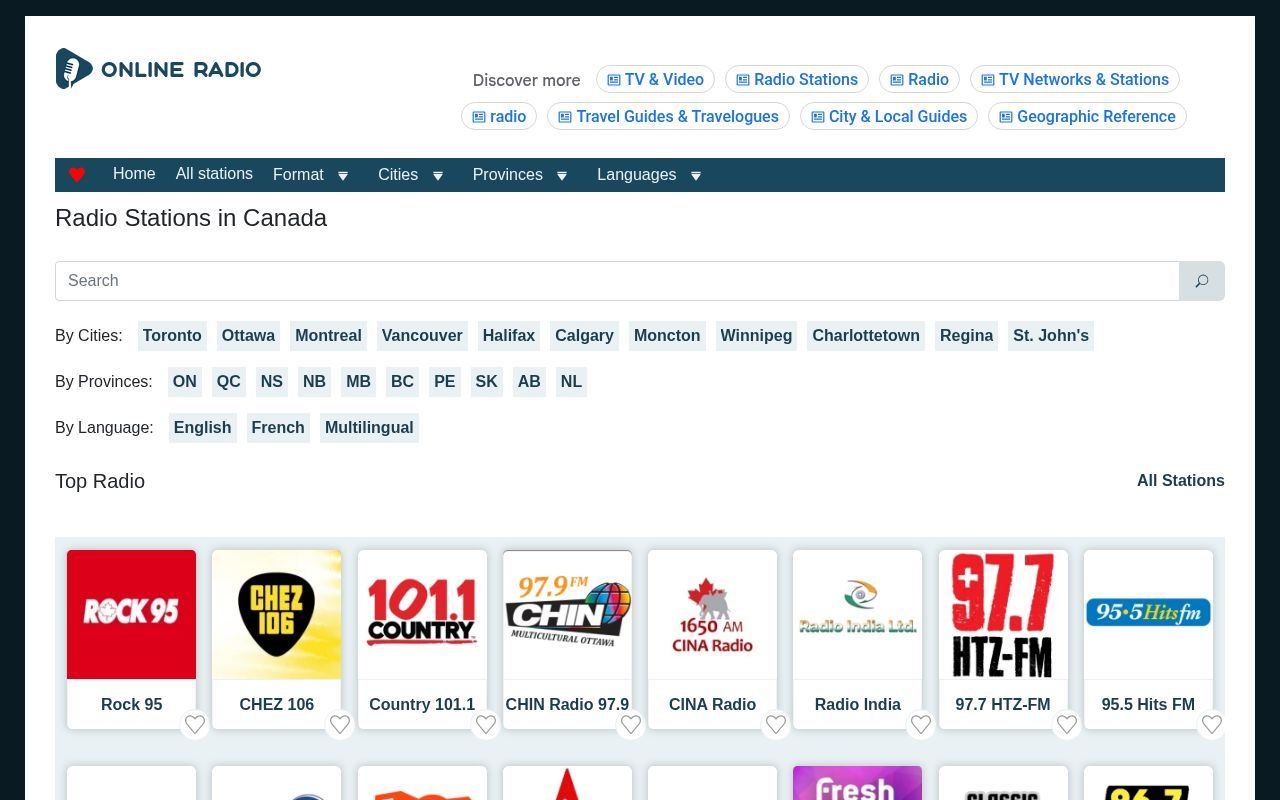The height and width of the screenshot is (800, 1280).
Task: Focus the Search input field
Action: pyautogui.click(x=617, y=281)
